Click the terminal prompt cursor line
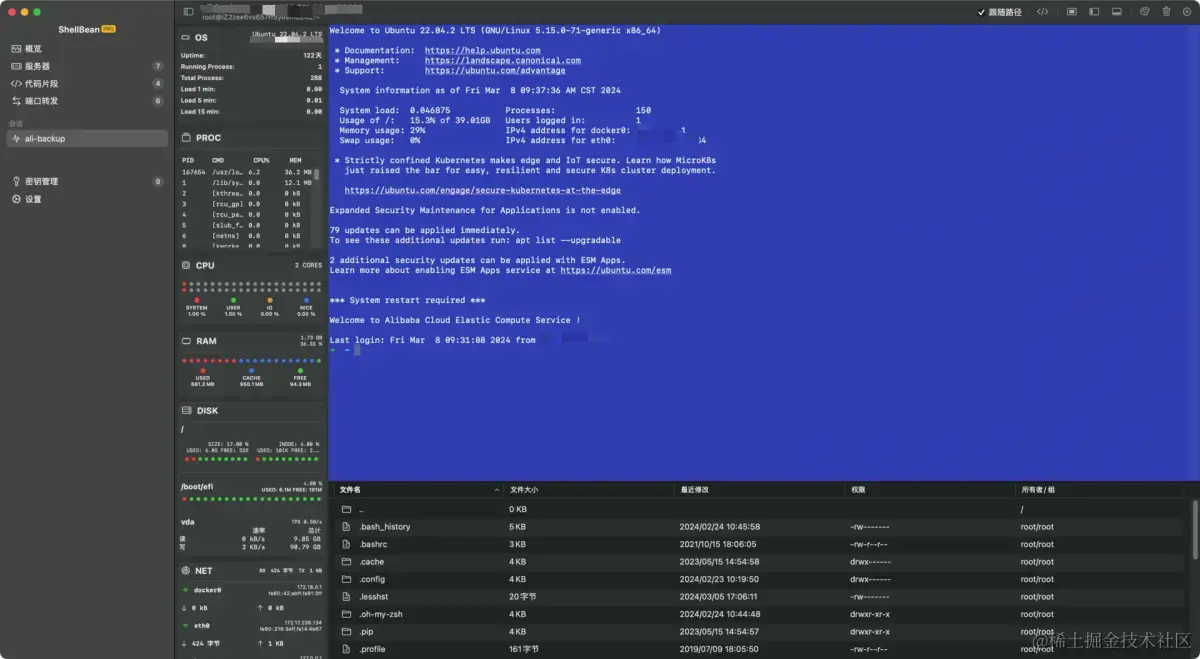Screen dimensions: 1200x659 point(345,350)
